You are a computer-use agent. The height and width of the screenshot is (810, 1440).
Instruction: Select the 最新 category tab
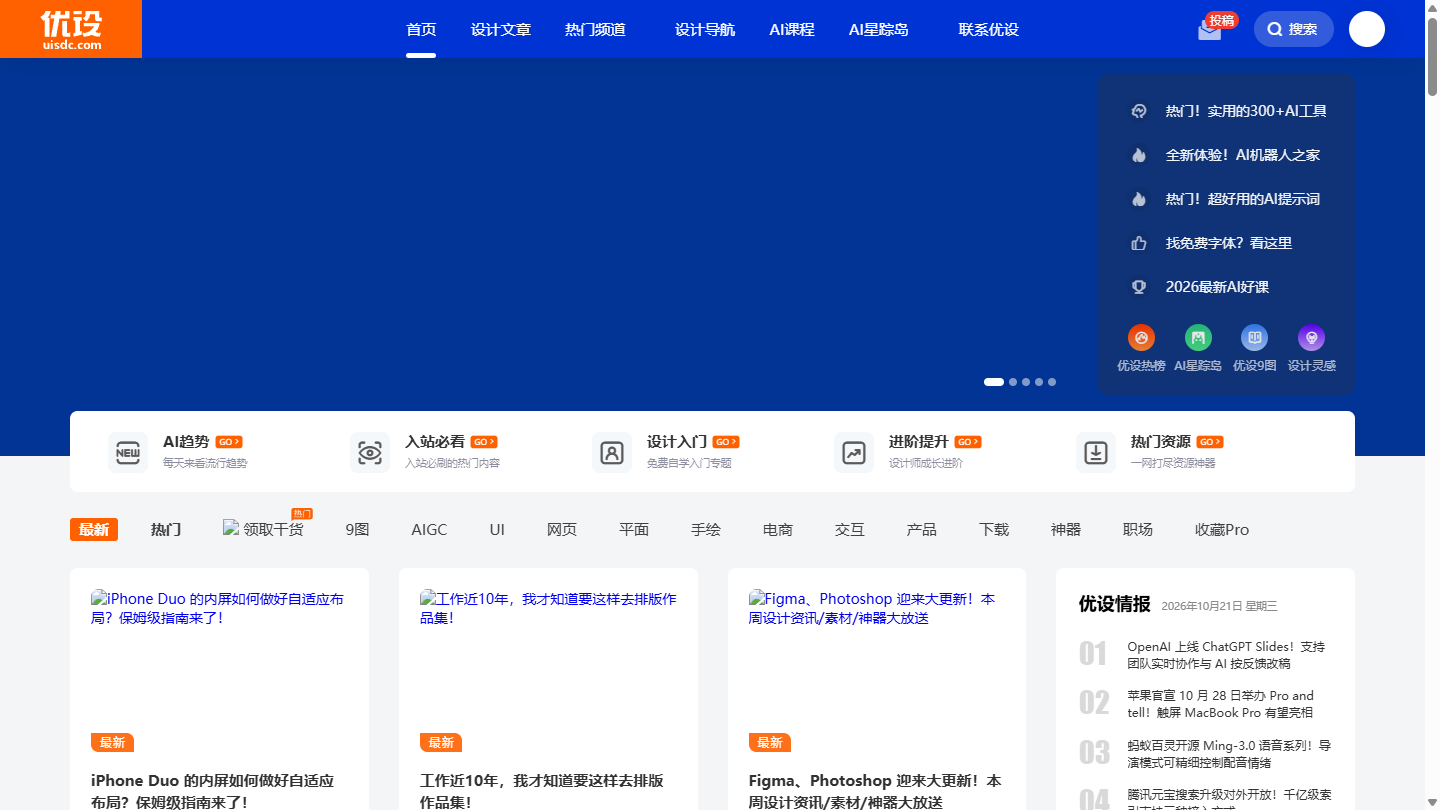click(x=94, y=529)
